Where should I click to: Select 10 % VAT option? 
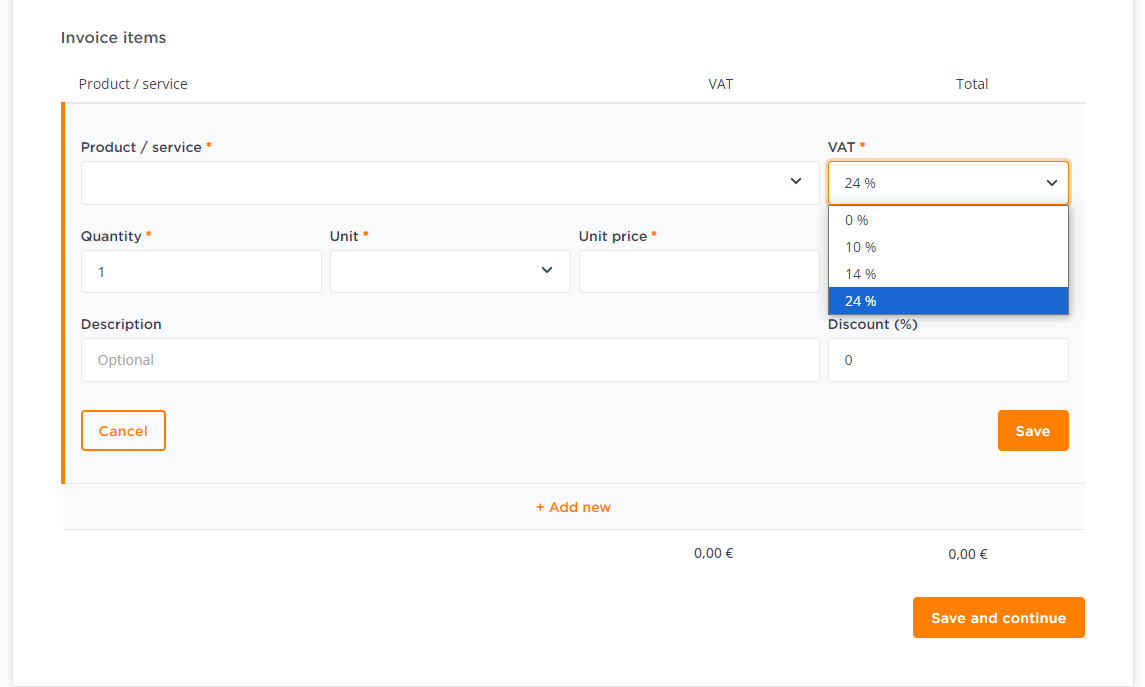(948, 247)
